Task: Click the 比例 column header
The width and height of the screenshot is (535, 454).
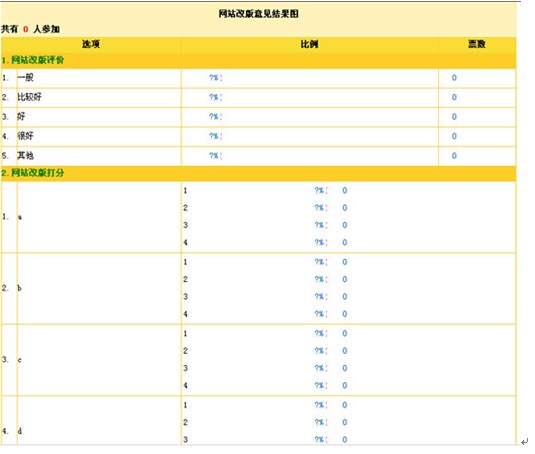Action: (309, 44)
